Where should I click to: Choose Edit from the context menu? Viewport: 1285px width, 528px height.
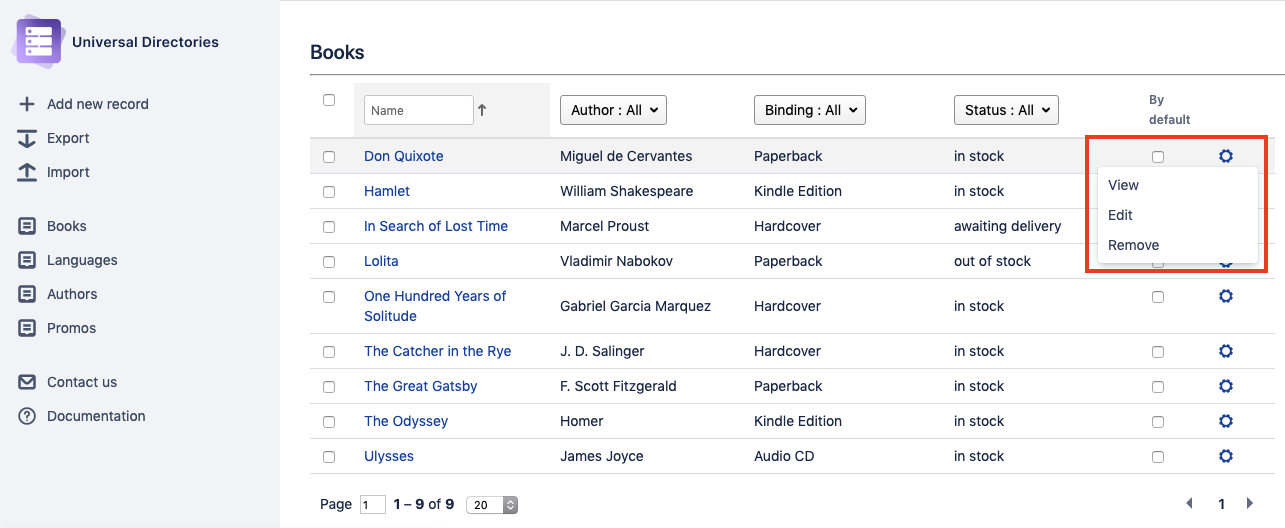pos(1120,215)
